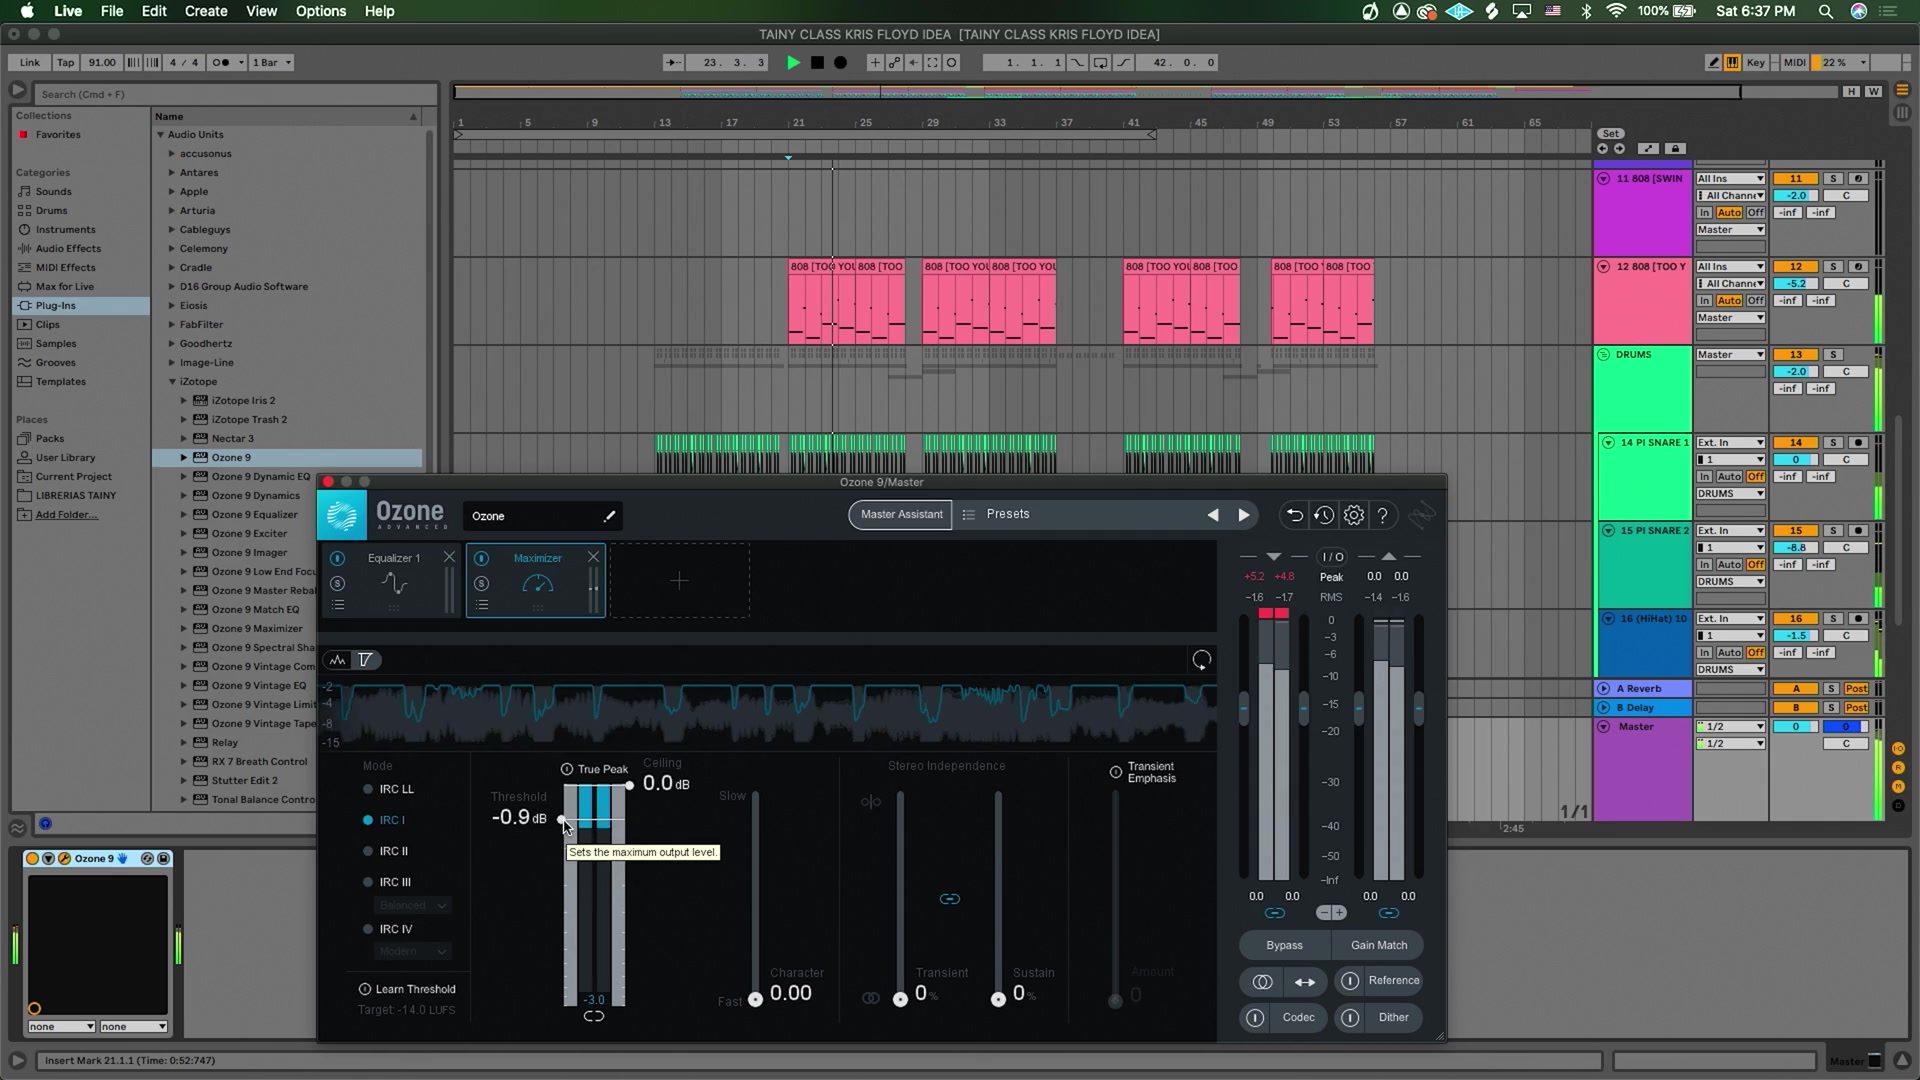Open the Create menu
The image size is (1920, 1080).
pos(205,11)
